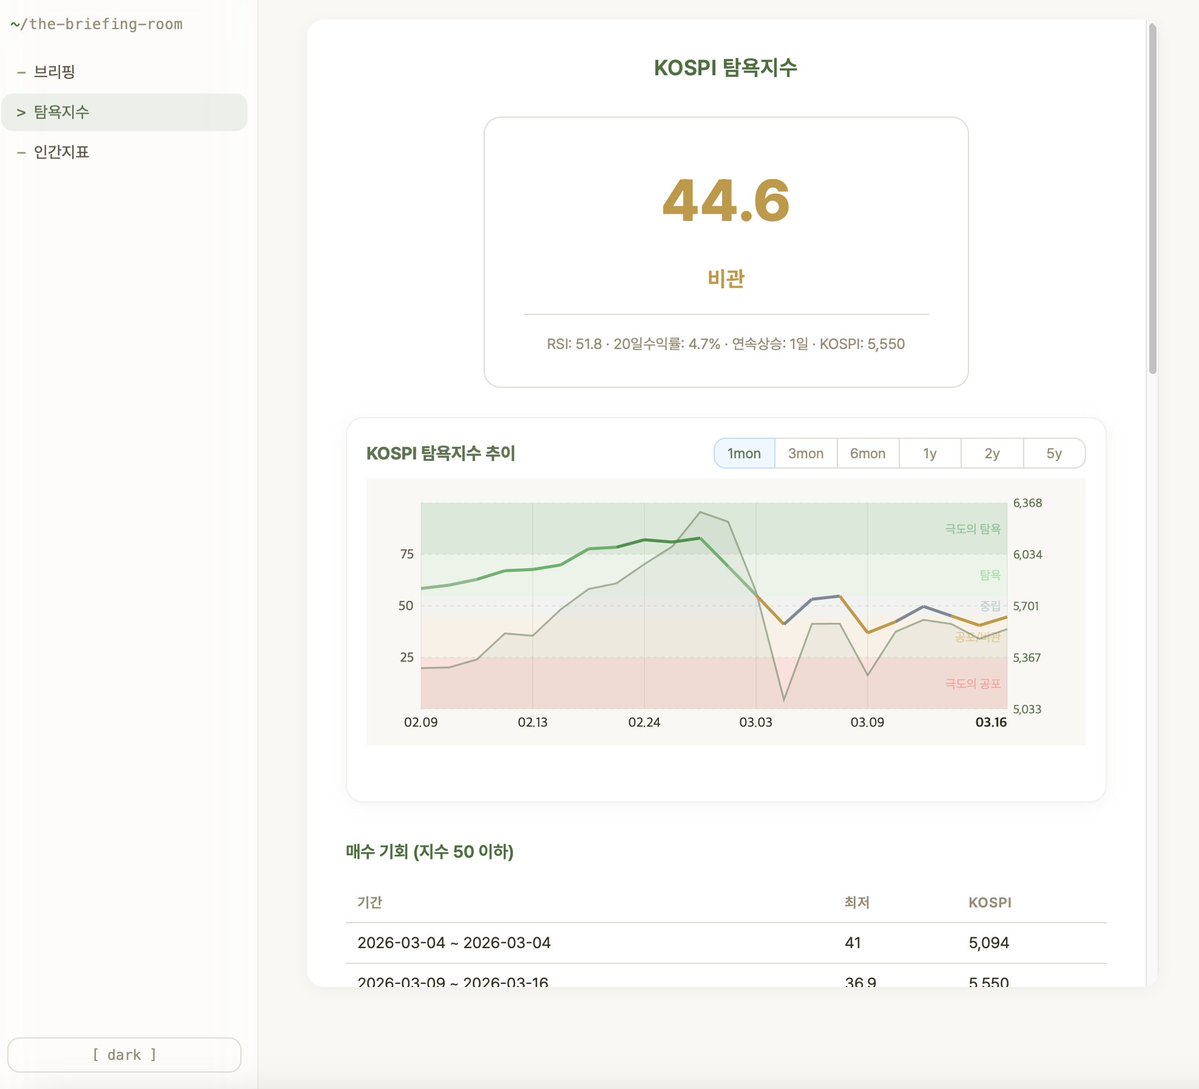Click the 5,094 KOSPI cell
Viewport: 1199px width, 1089px height.
point(989,943)
